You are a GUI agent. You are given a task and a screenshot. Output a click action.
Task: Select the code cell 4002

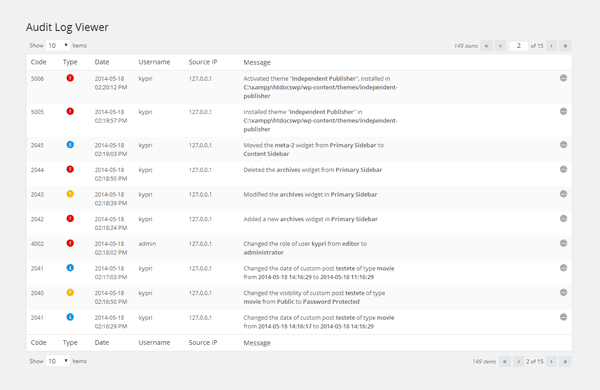pyautogui.click(x=38, y=243)
